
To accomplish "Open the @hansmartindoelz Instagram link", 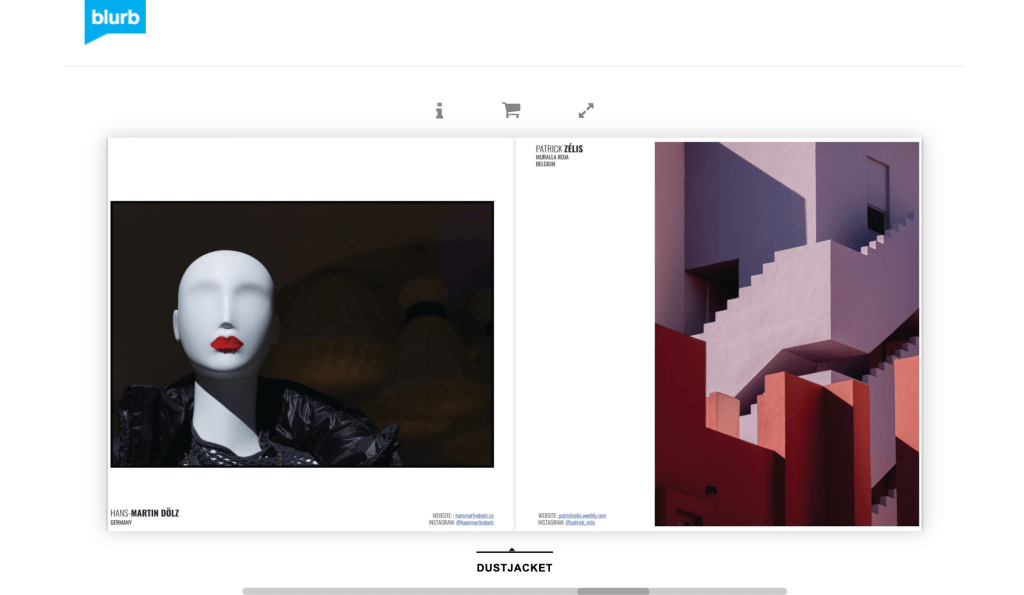I will click(474, 523).
